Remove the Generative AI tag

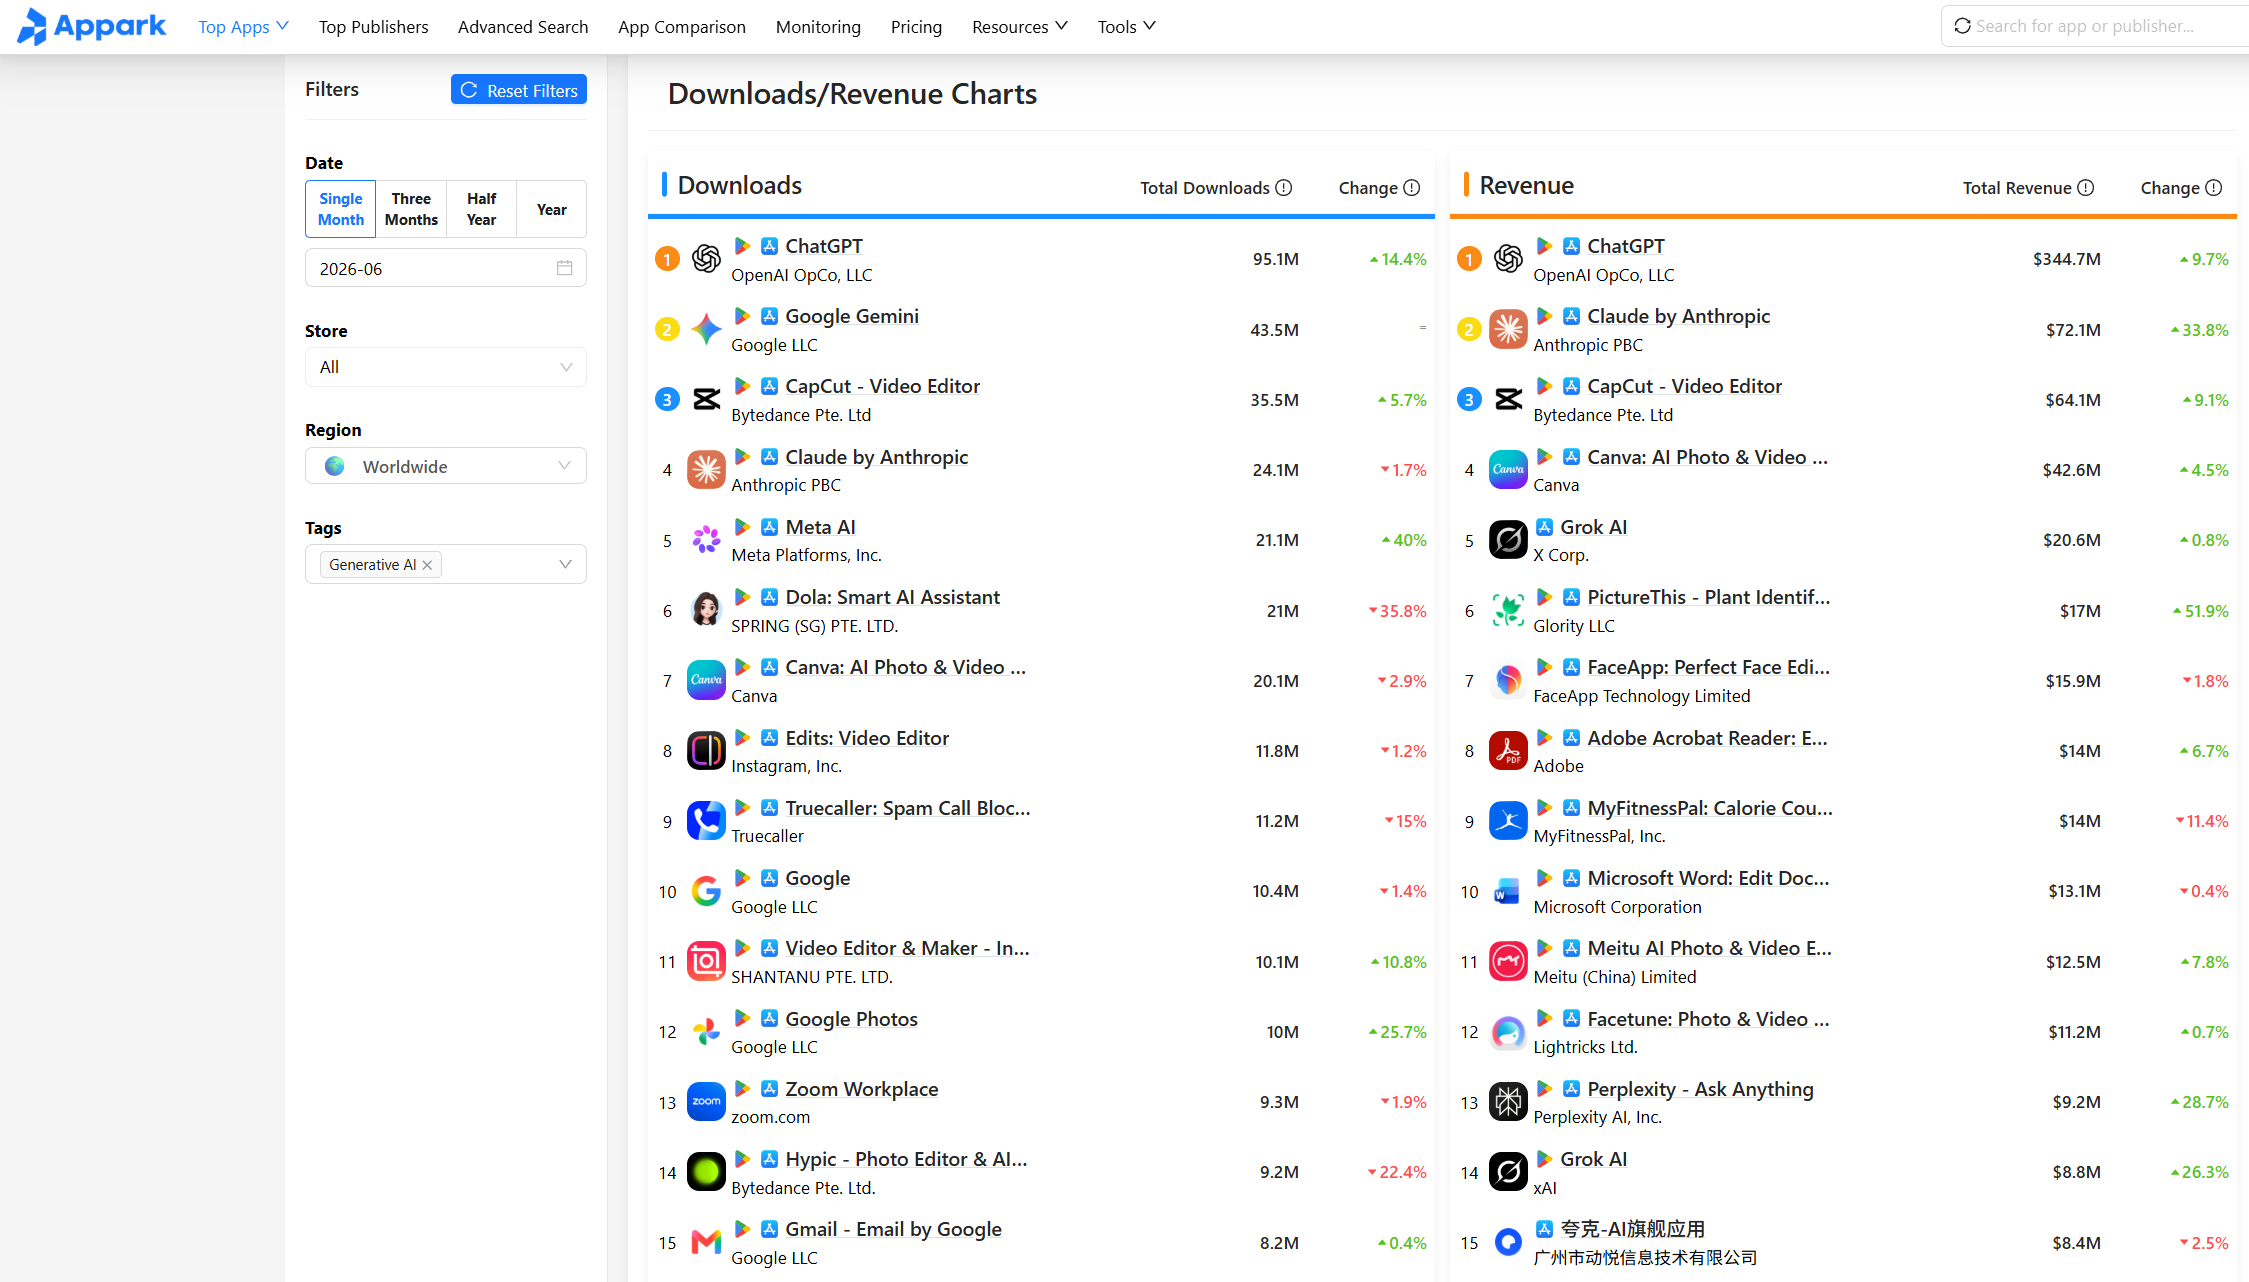(427, 565)
